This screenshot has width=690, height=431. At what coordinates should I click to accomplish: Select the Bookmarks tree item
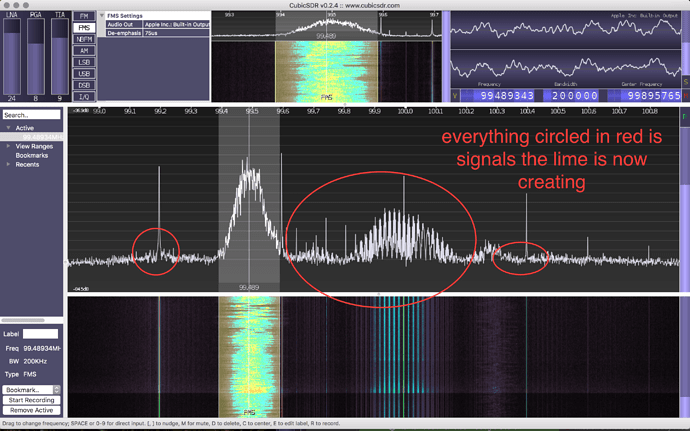point(32,155)
